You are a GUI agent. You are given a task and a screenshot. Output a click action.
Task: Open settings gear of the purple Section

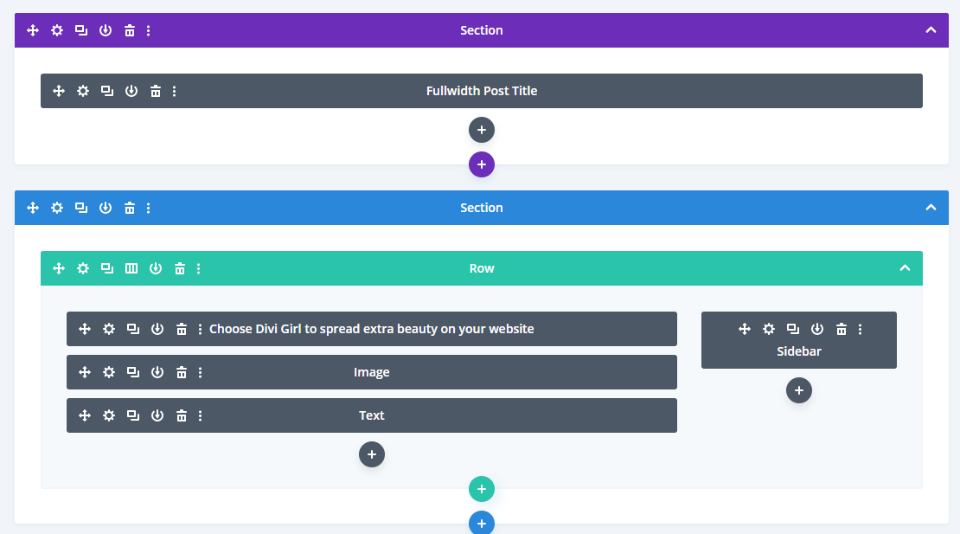pos(57,30)
